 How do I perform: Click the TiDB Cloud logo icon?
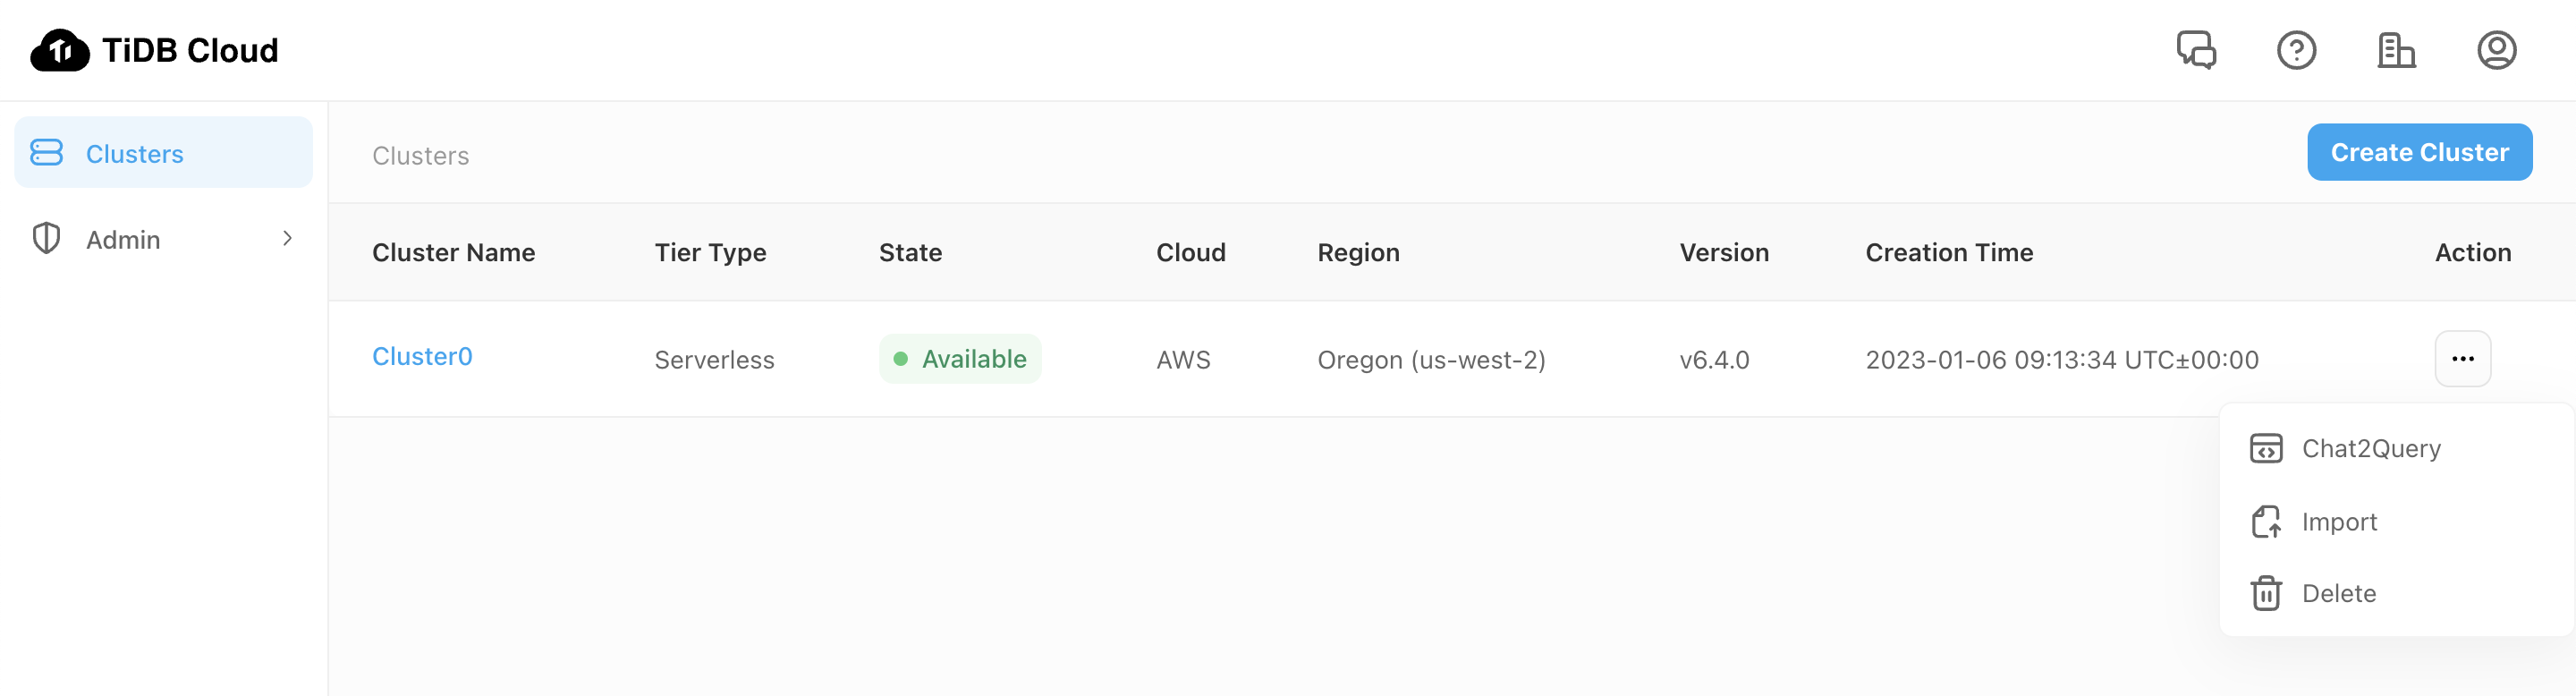click(60, 50)
